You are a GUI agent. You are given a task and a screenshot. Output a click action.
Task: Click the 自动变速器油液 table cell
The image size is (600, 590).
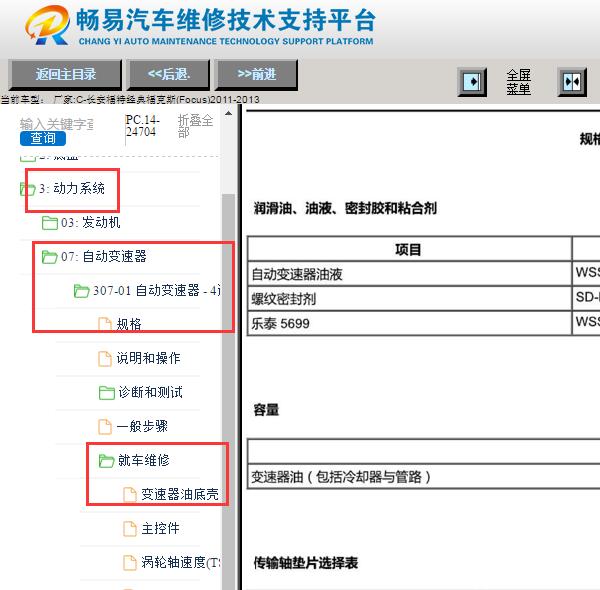409,274
